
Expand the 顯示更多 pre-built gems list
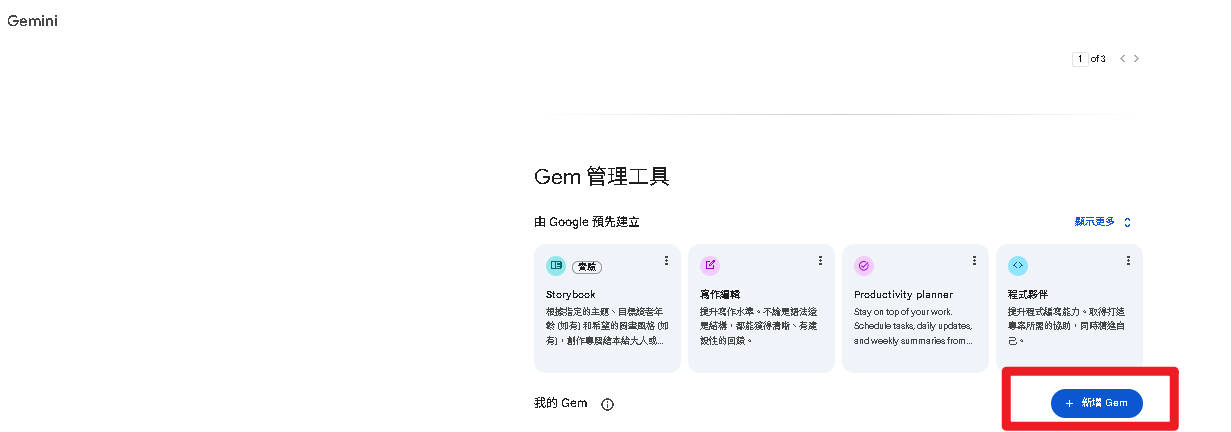point(1103,222)
